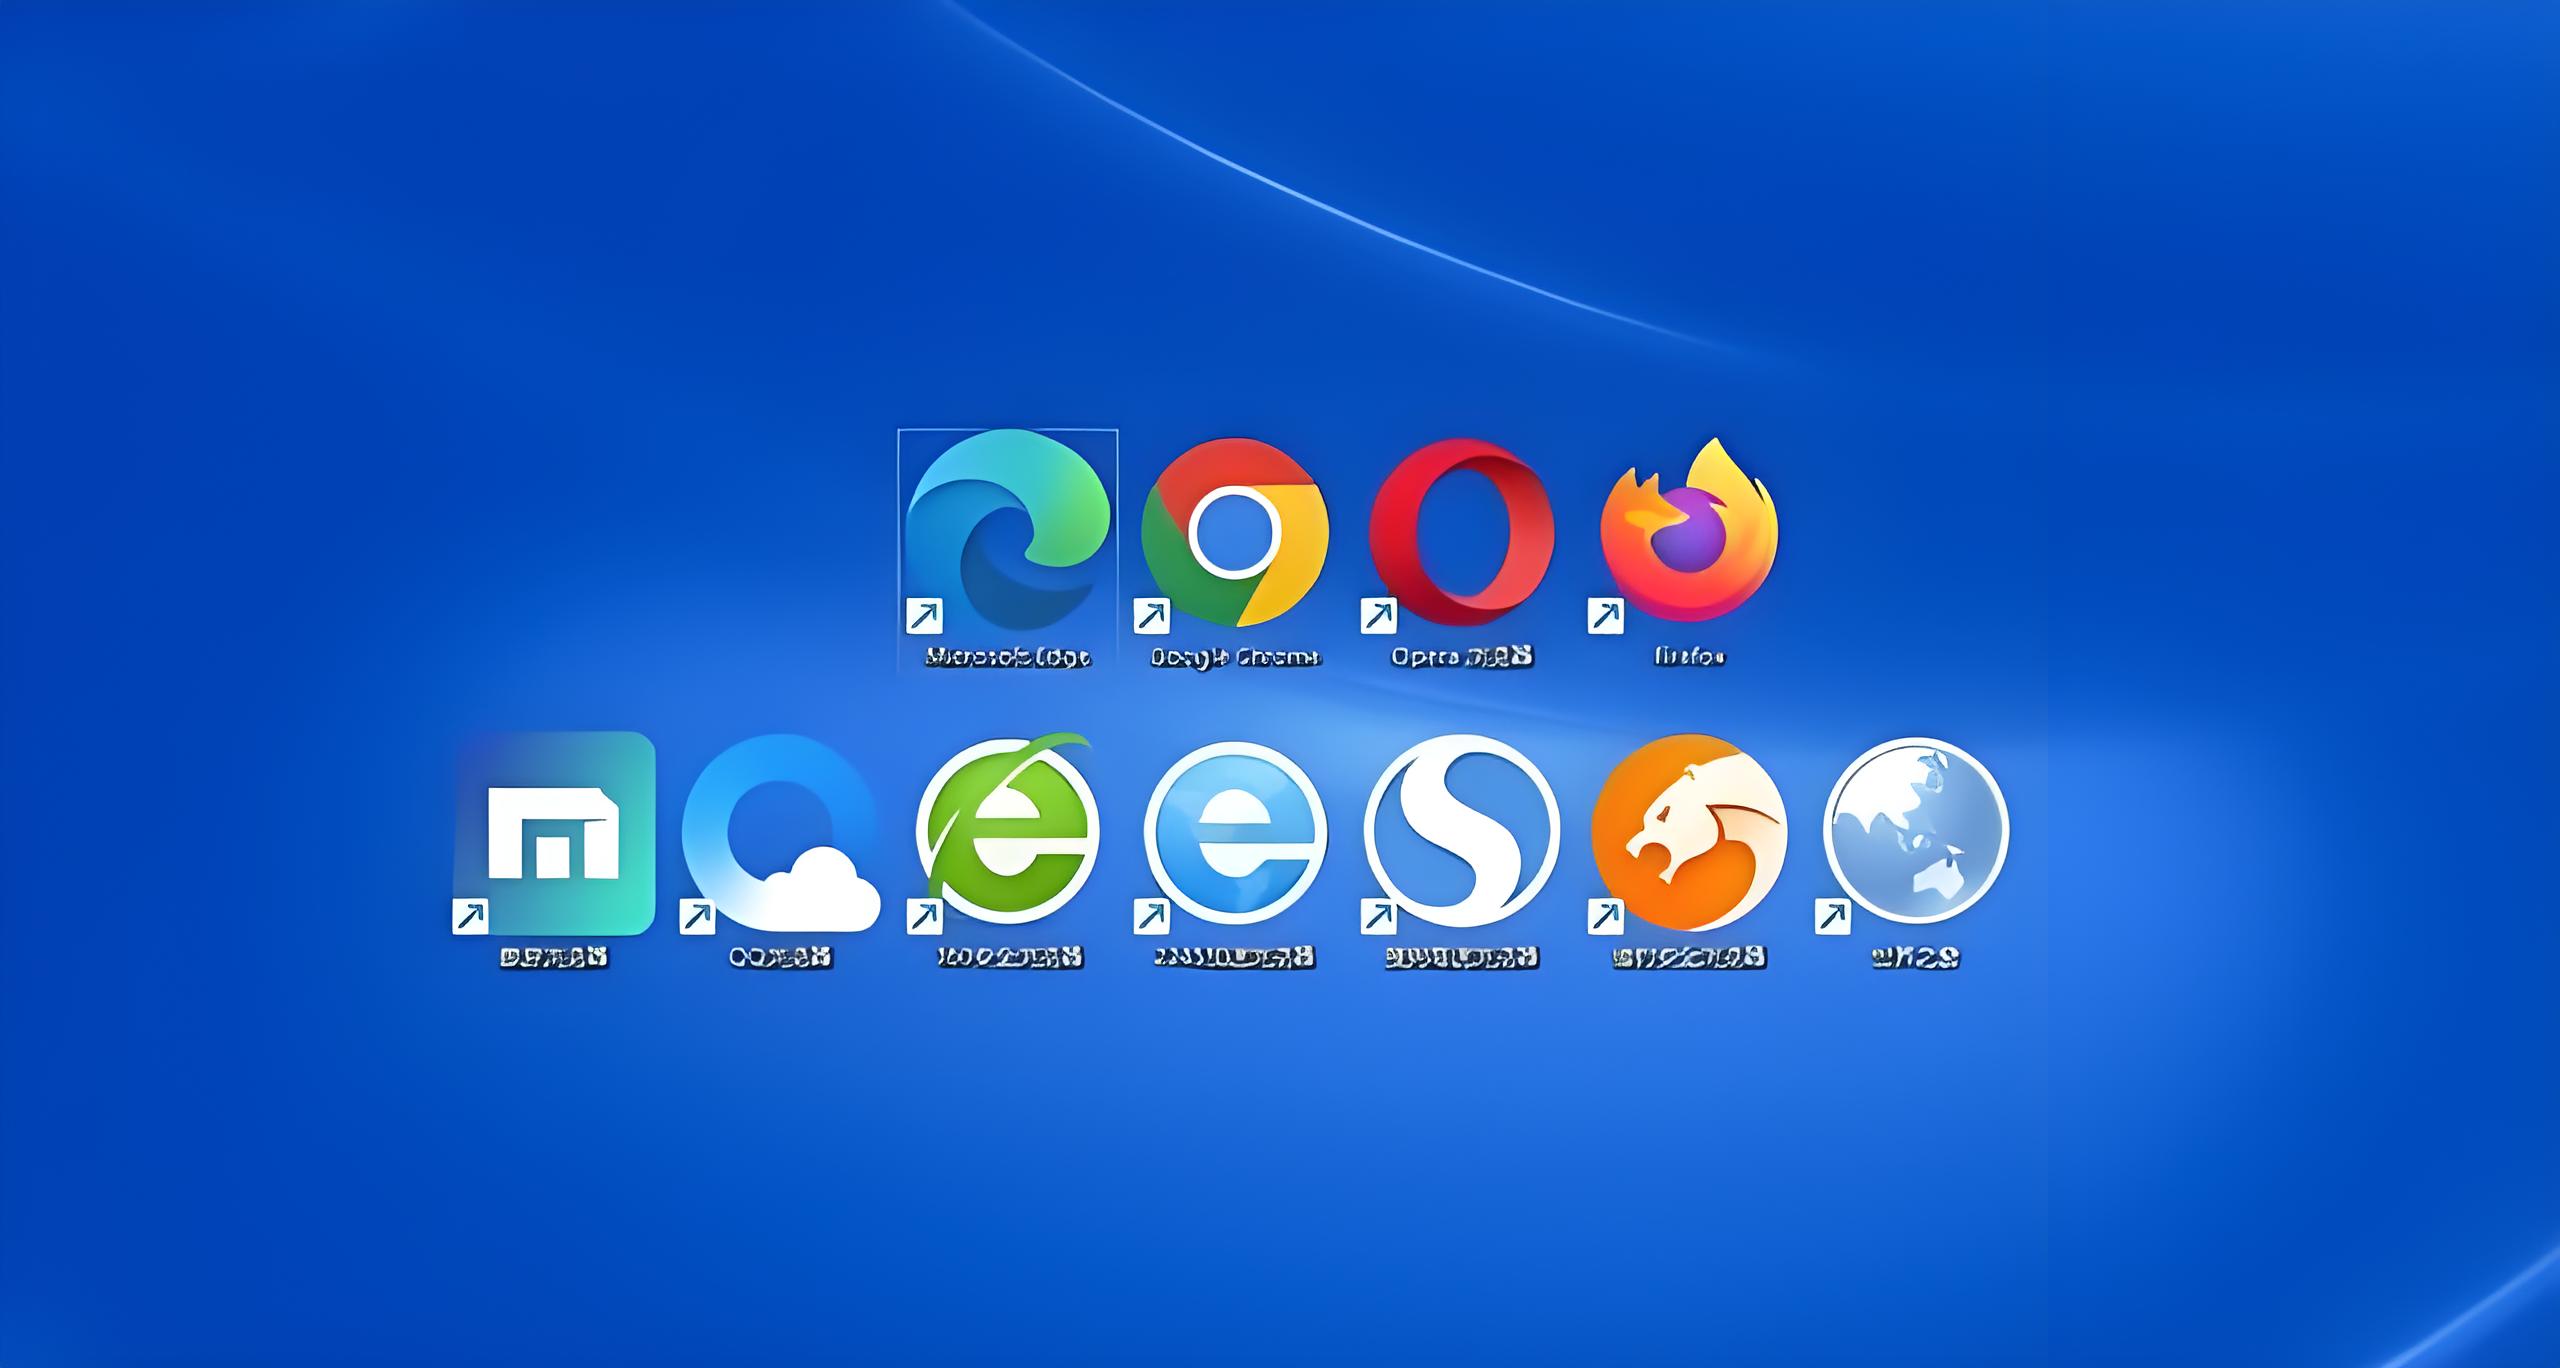The width and height of the screenshot is (2560, 1368).
Task: Click the Opera shortcut's text label
Action: tap(1462, 656)
